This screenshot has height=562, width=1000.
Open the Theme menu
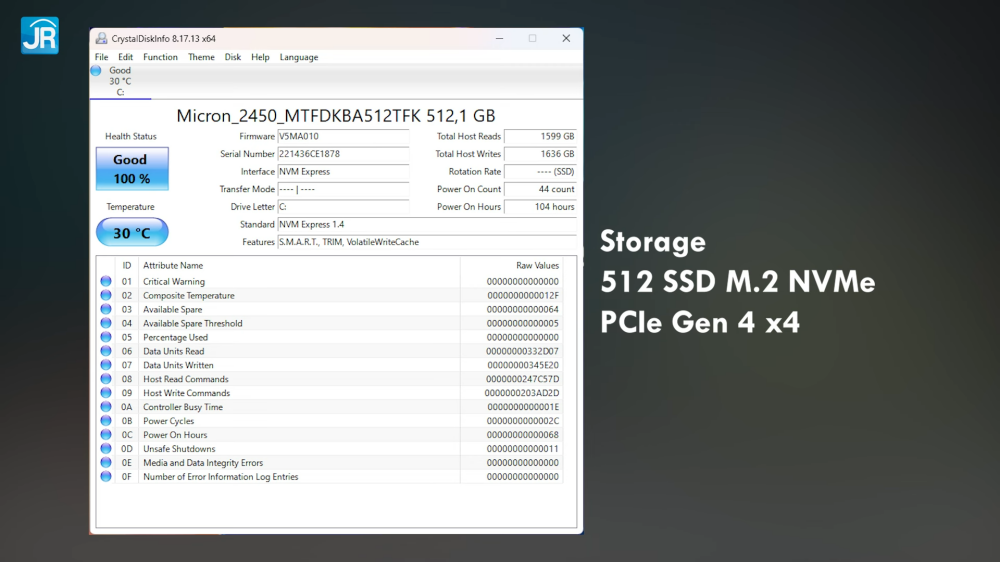point(201,57)
